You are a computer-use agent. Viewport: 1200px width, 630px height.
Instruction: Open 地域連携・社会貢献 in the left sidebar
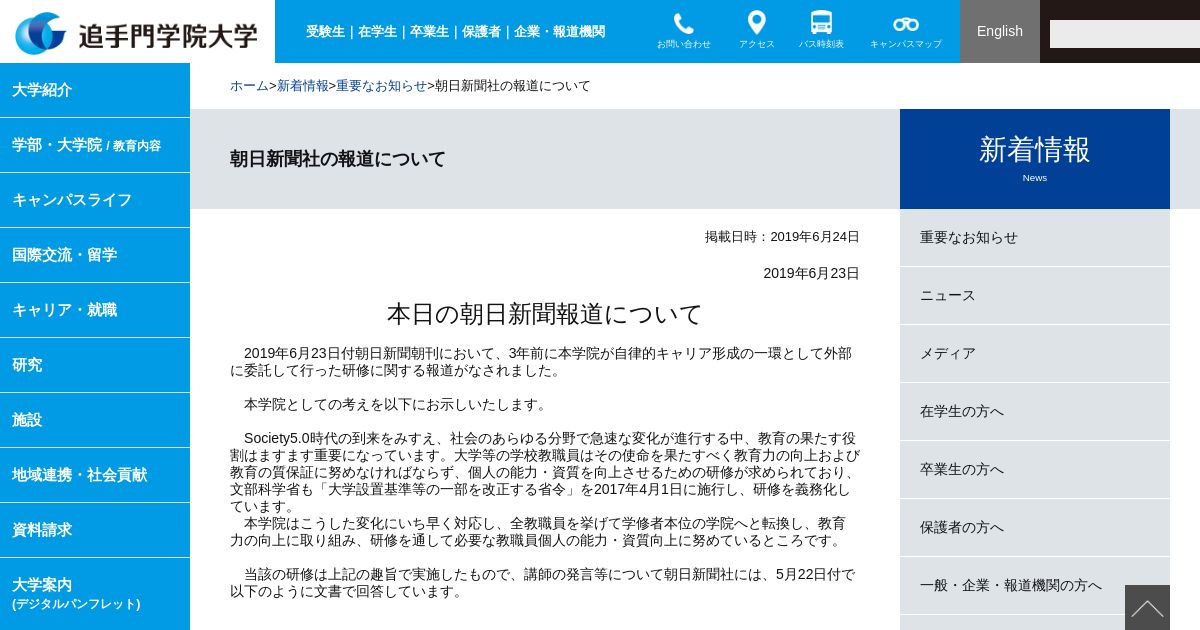[95, 475]
